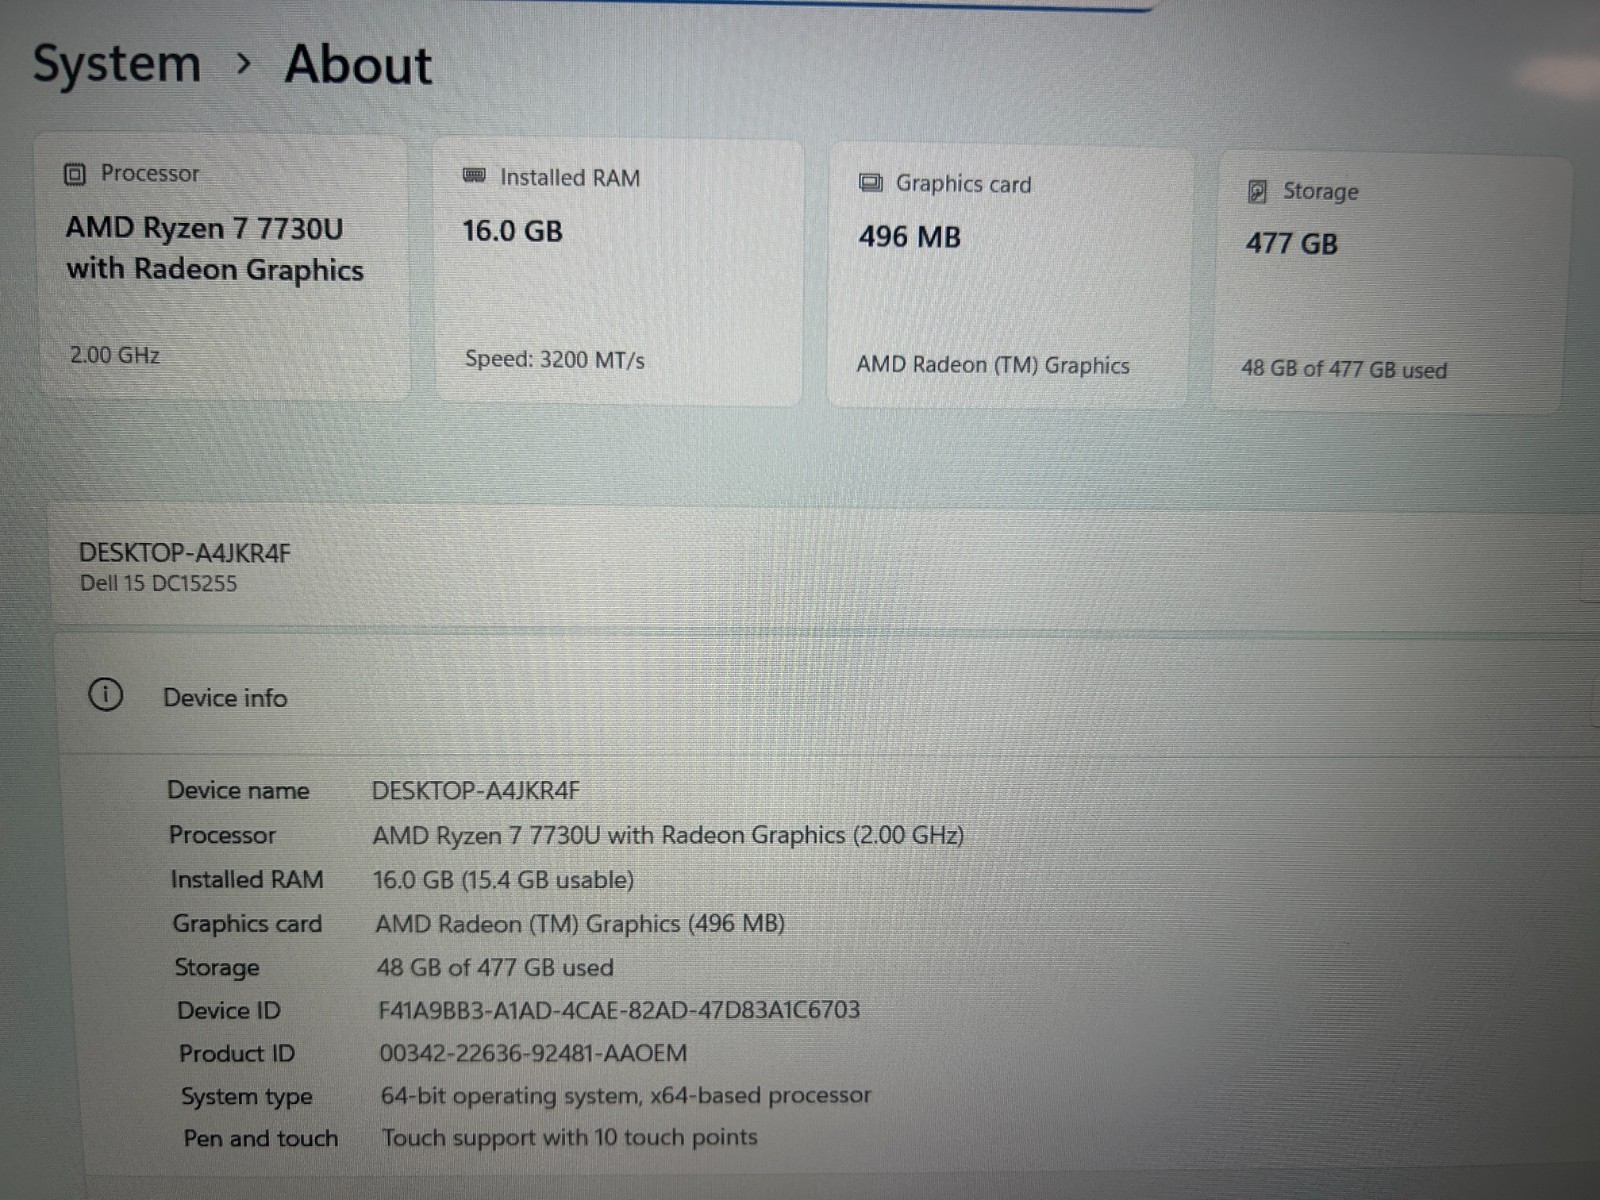Select the 48 GB of 477 GB used card text
This screenshot has width=1600, height=1200.
(x=1344, y=369)
